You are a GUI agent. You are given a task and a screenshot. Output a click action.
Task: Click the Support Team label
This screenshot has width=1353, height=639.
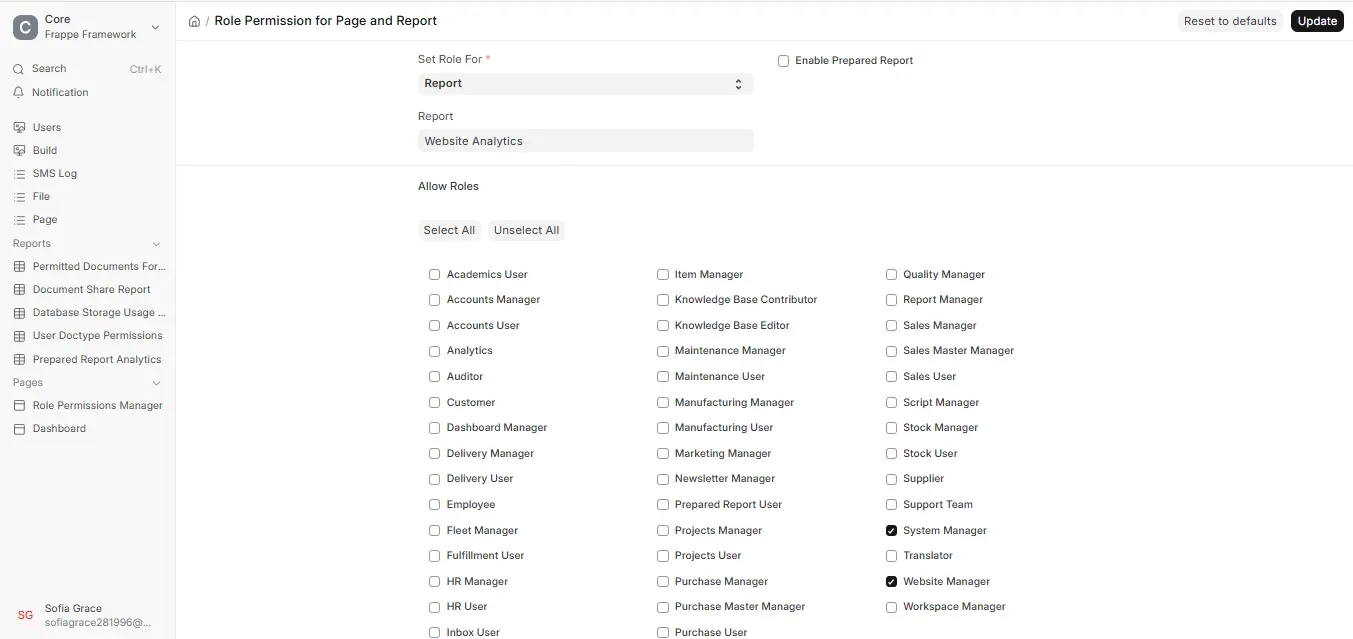pyautogui.click(x=938, y=504)
